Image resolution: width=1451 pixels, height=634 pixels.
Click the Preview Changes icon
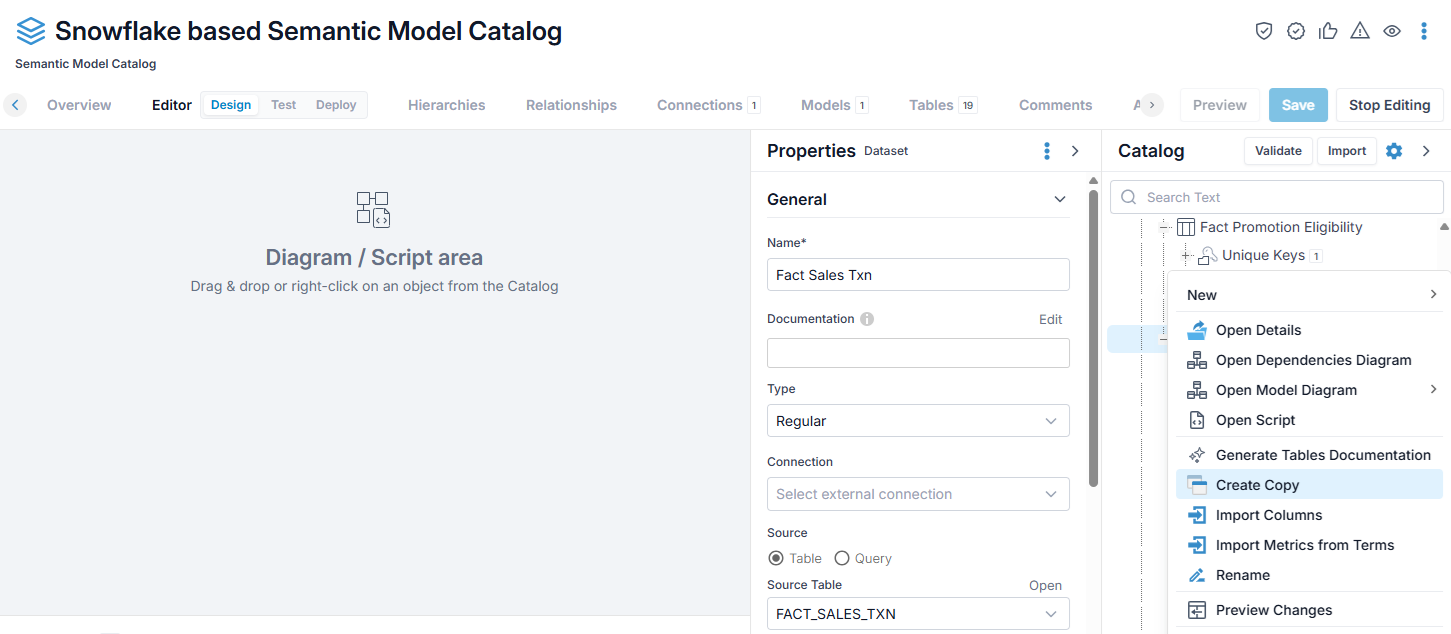1196,610
